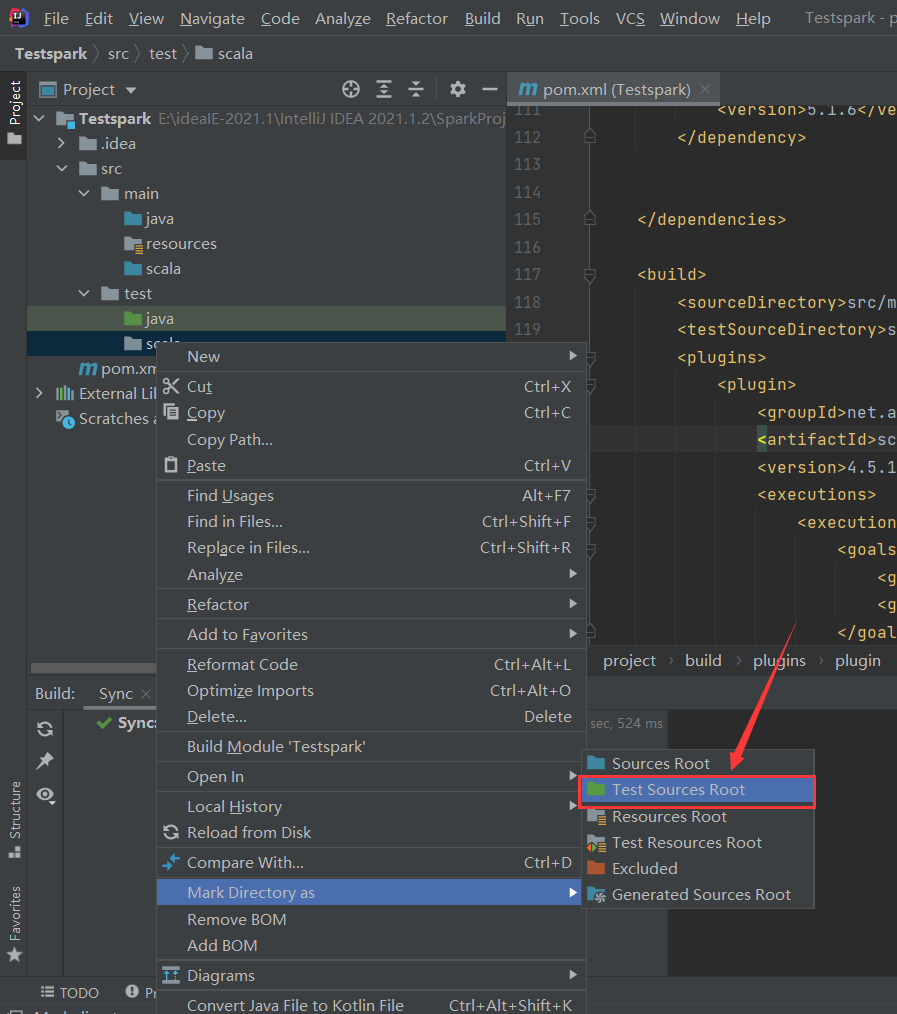This screenshot has width=897, height=1014.
Task: Open the TODO tool window
Action: coord(70,993)
